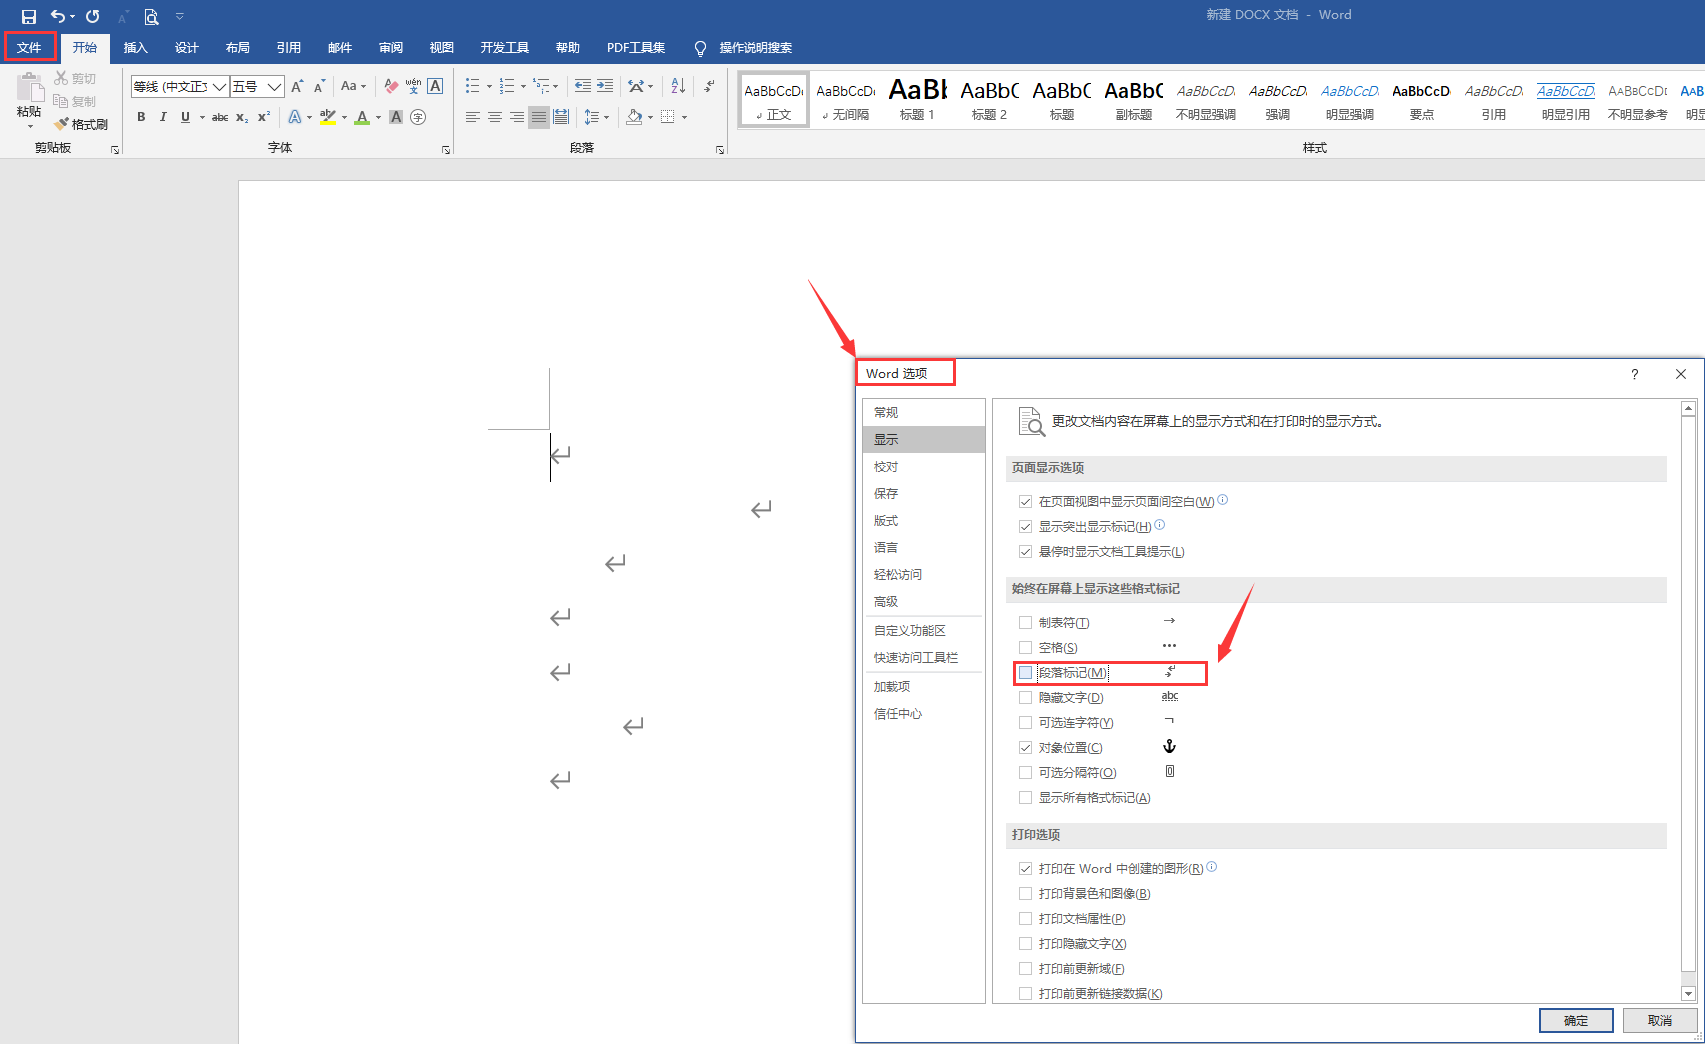The height and width of the screenshot is (1044, 1705).
Task: Apply superscript formatting
Action: point(264,117)
